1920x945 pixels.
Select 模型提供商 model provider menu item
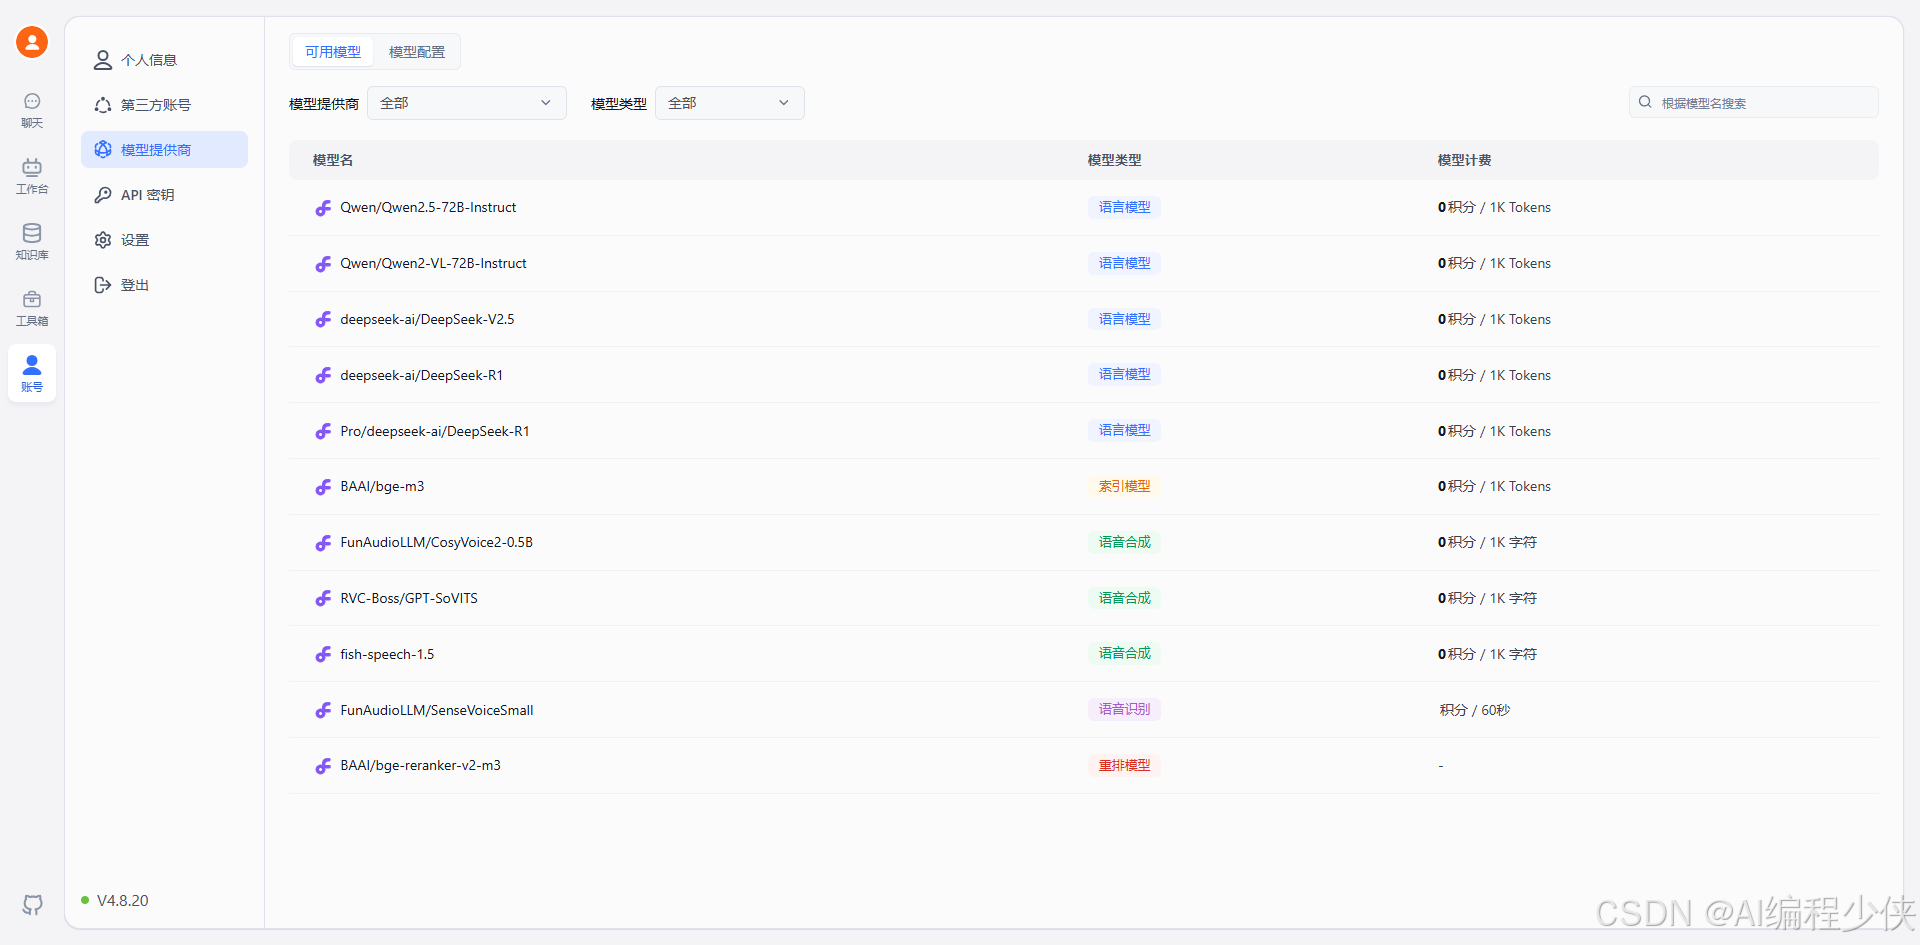(x=164, y=150)
